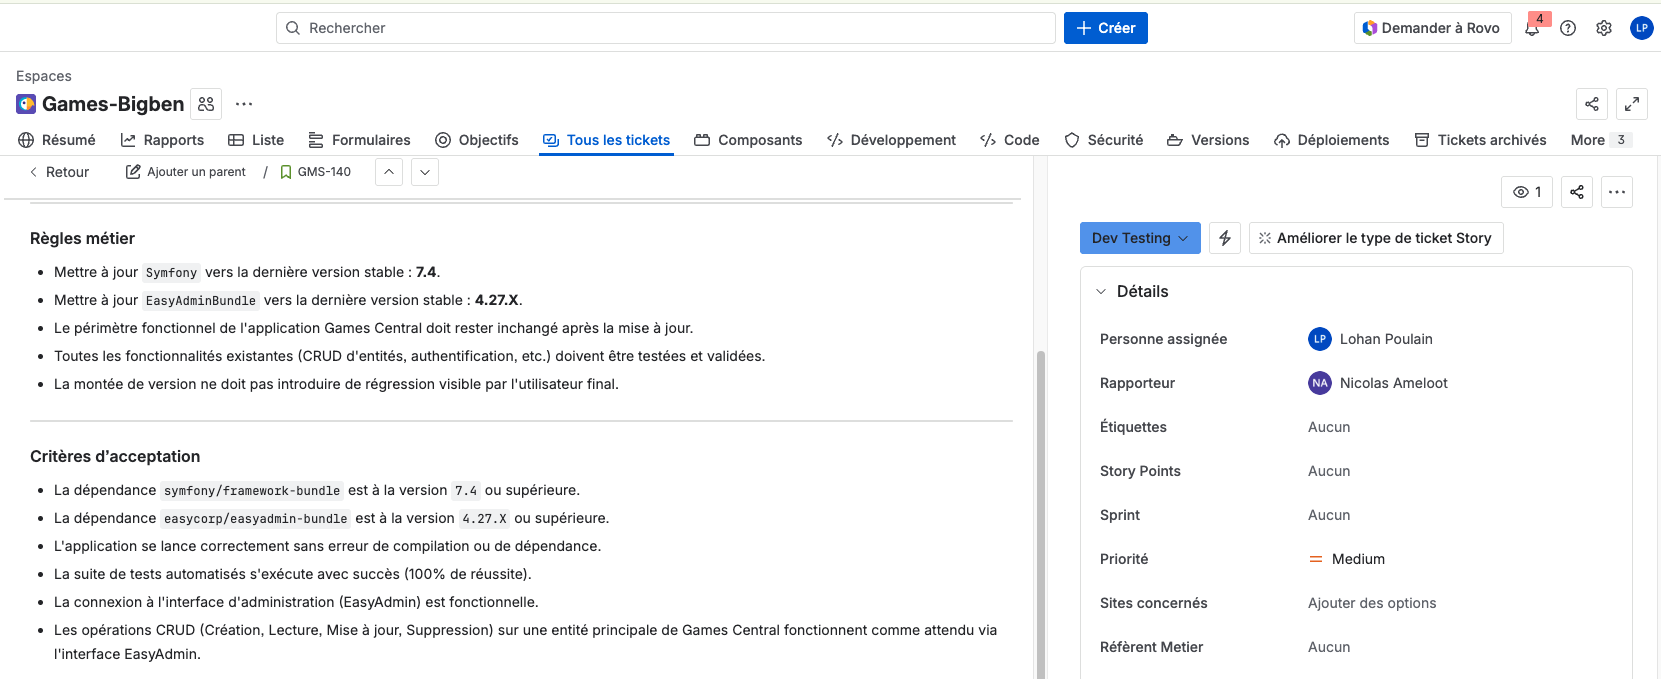The height and width of the screenshot is (679, 1661).
Task: Enter full screen with the expand arrows icon
Action: (x=1632, y=104)
